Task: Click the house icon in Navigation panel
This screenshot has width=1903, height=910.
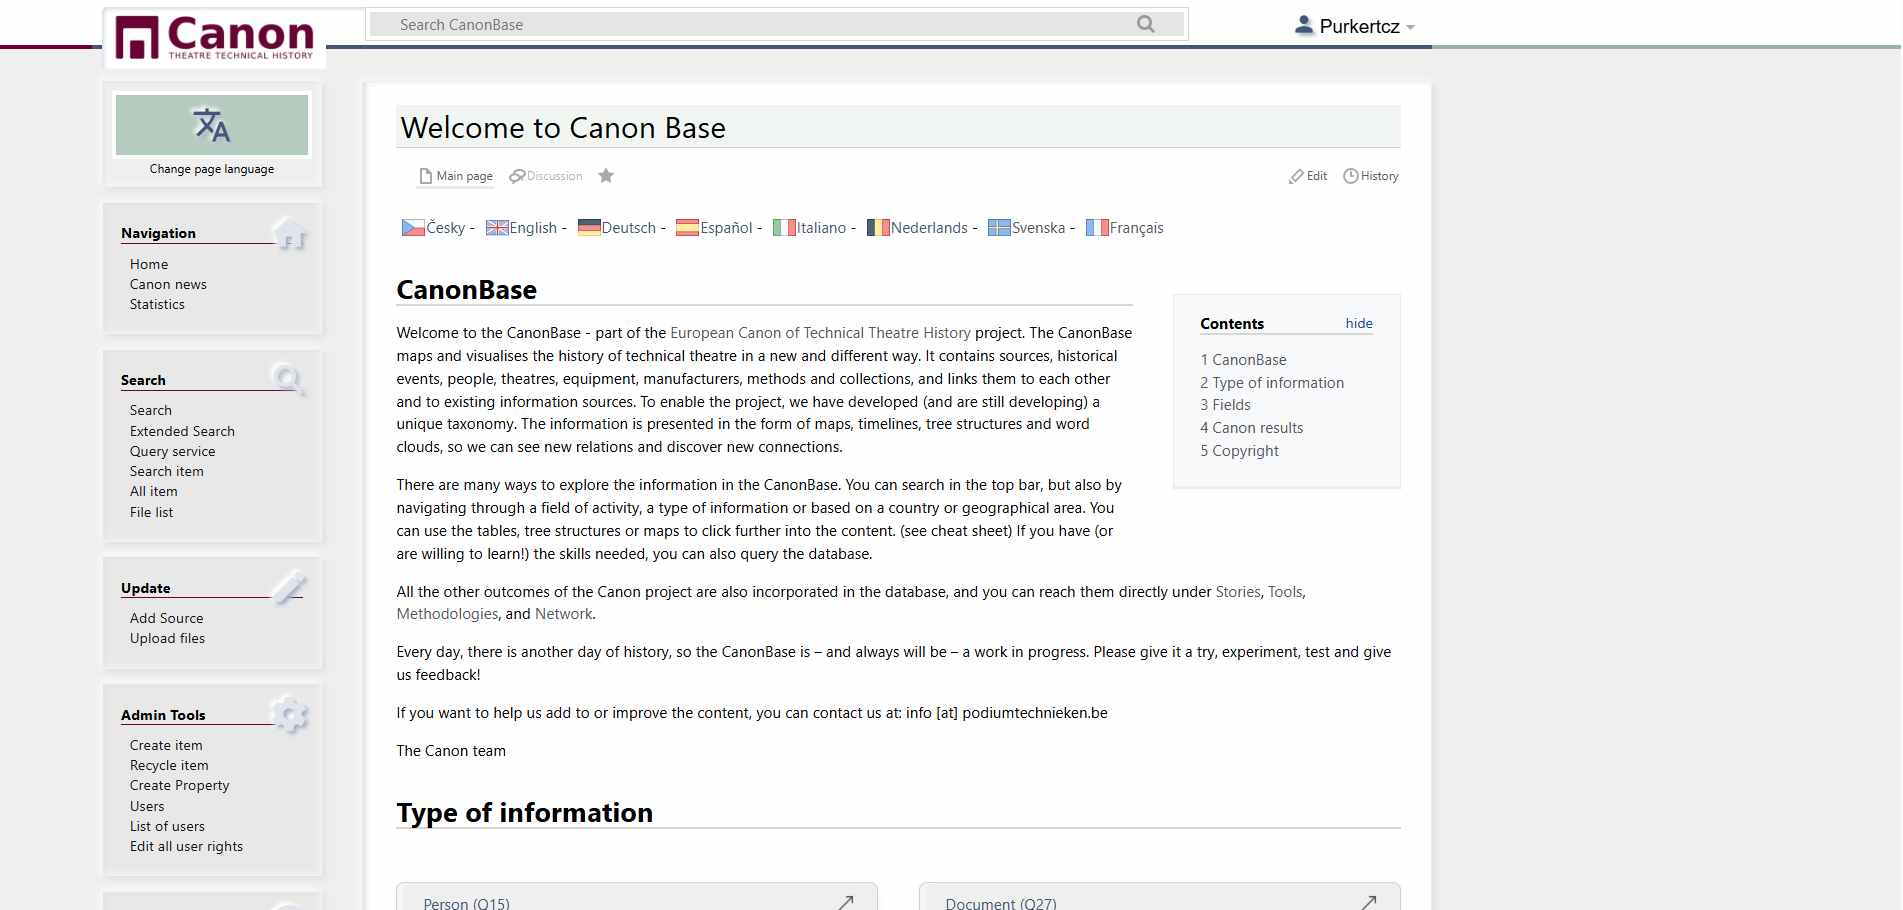Action: (289, 233)
